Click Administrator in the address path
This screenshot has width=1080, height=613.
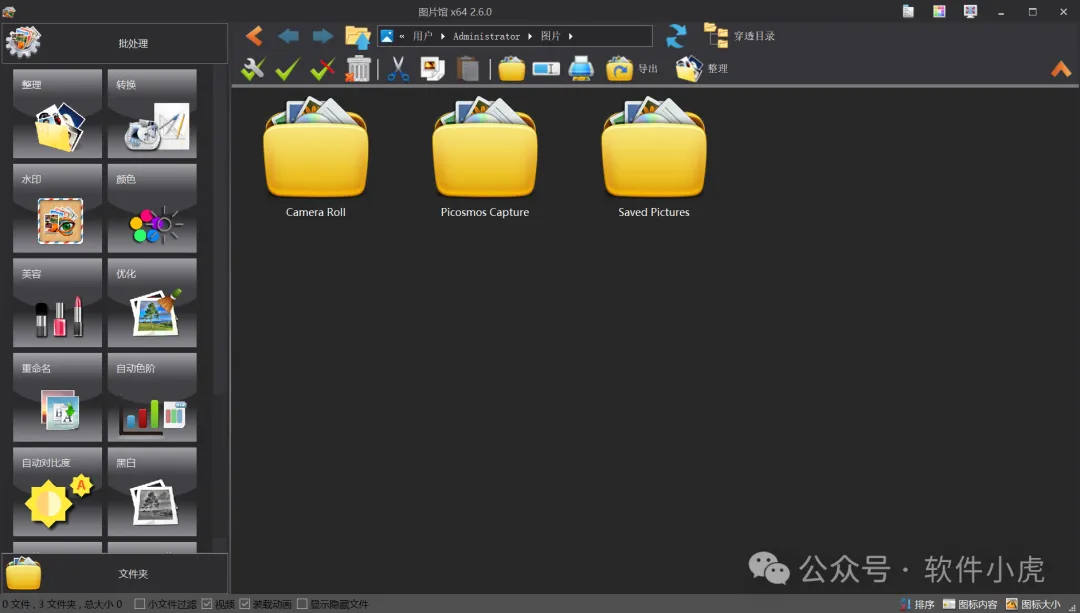(x=486, y=36)
